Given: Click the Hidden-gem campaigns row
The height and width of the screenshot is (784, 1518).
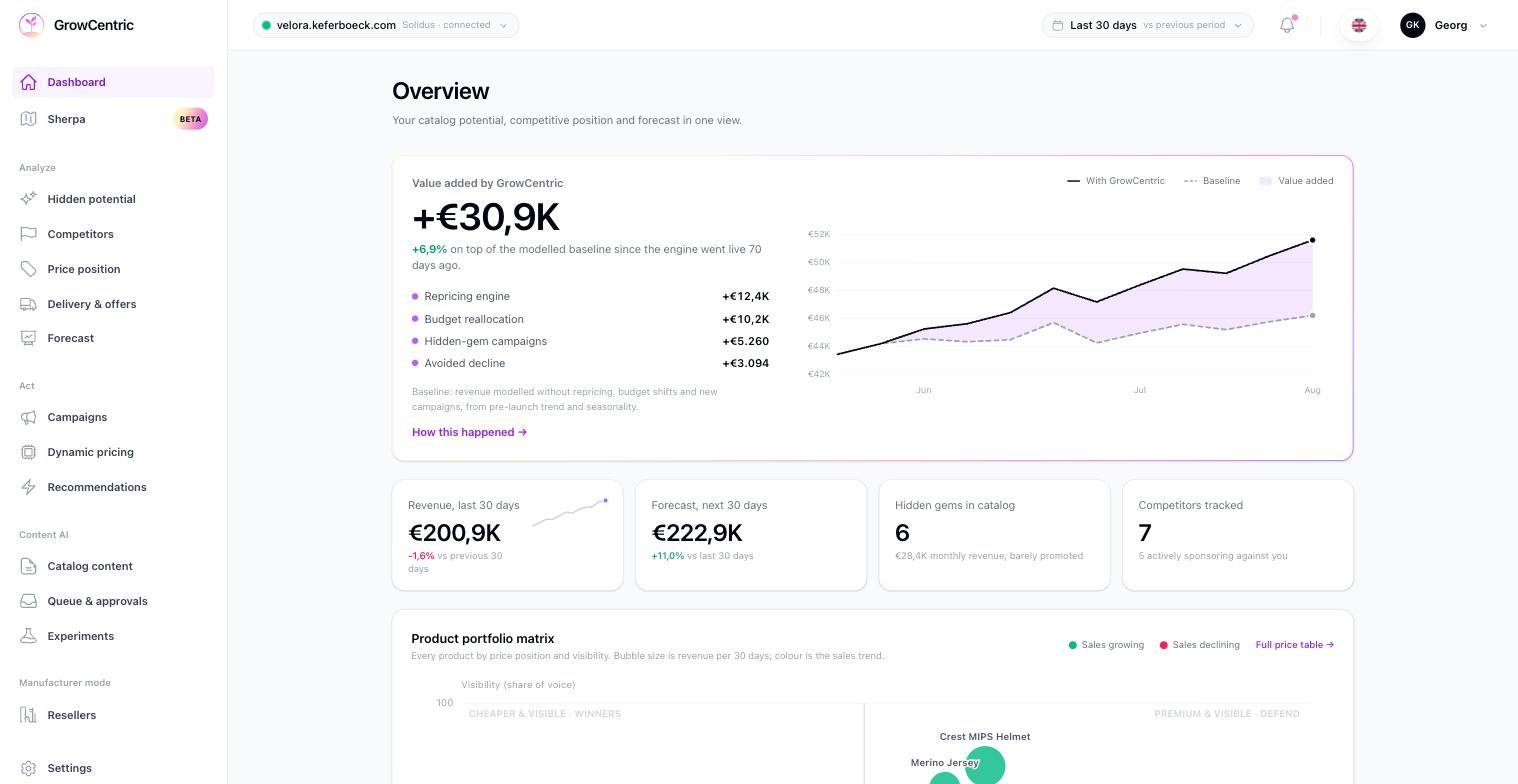Looking at the screenshot, I should pyautogui.click(x=590, y=341).
